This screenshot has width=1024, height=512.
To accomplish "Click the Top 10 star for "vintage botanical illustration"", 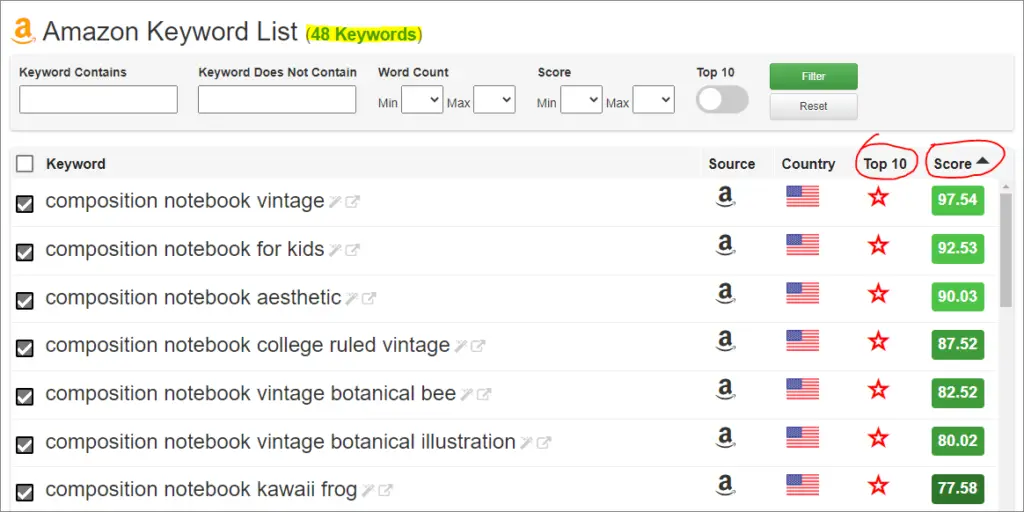I will click(x=878, y=438).
